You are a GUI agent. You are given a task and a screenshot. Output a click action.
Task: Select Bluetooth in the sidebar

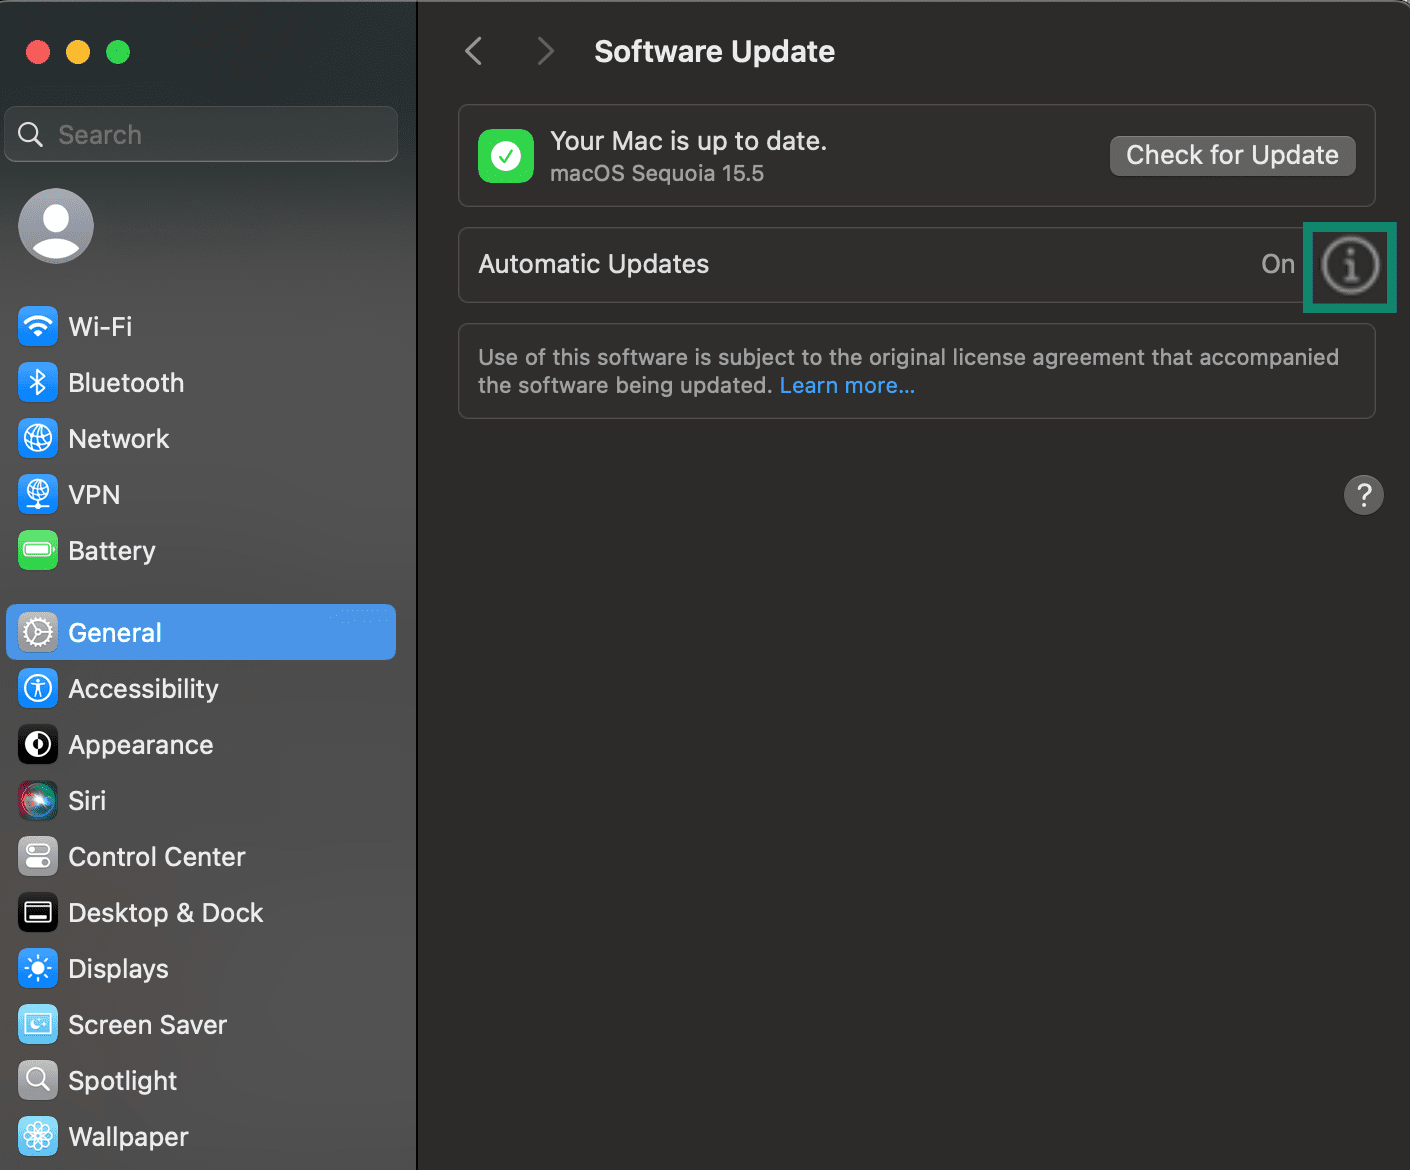(126, 382)
